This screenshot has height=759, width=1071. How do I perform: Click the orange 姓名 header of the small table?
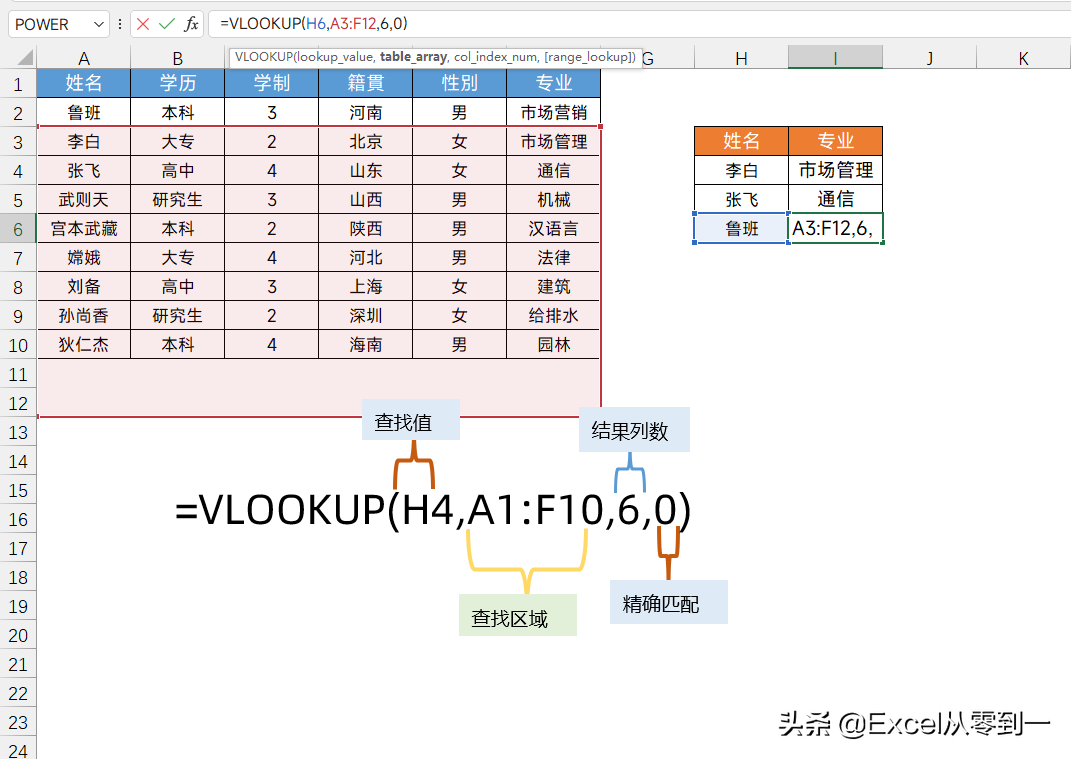click(740, 141)
